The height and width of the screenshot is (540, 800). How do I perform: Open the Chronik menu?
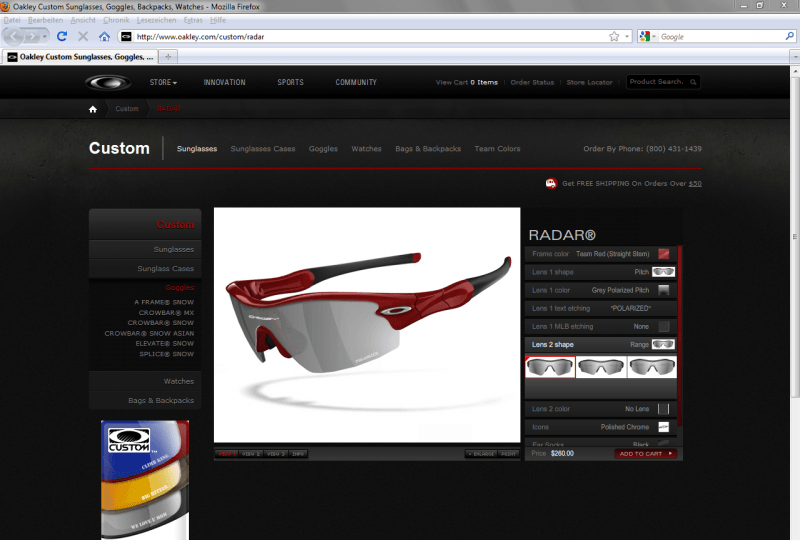click(116, 20)
